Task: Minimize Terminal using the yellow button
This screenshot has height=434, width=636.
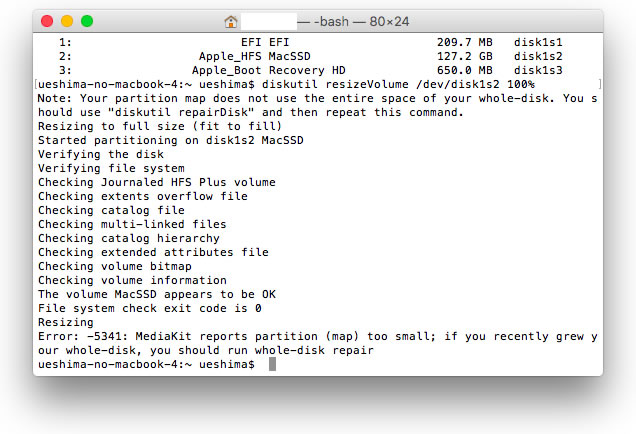Action: coord(67,21)
